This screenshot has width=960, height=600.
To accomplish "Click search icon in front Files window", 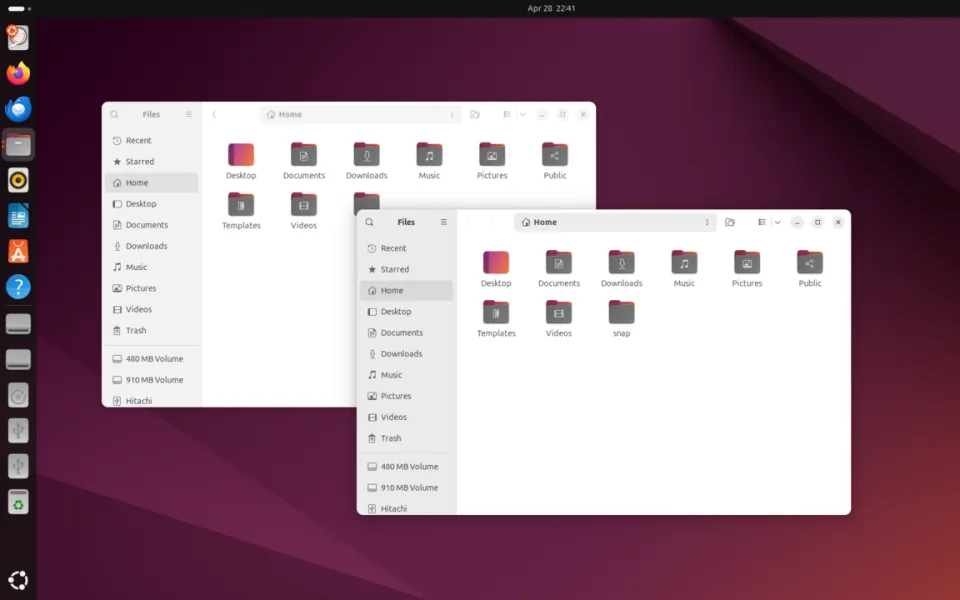I will pos(369,222).
